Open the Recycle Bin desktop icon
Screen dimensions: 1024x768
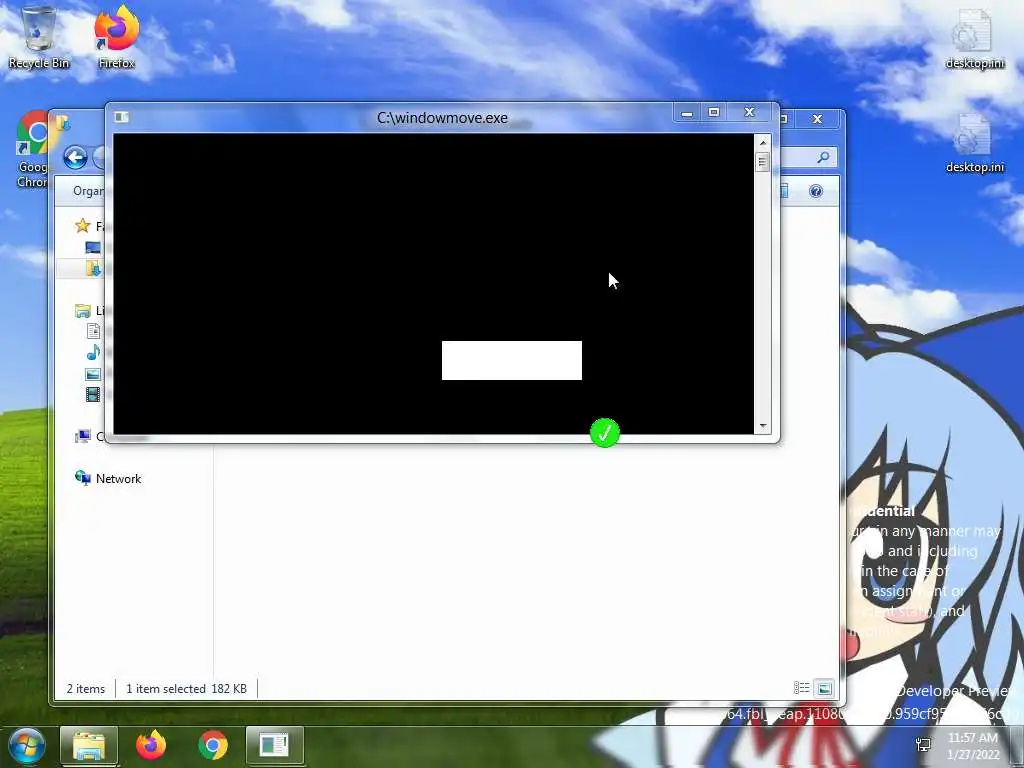[x=39, y=36]
